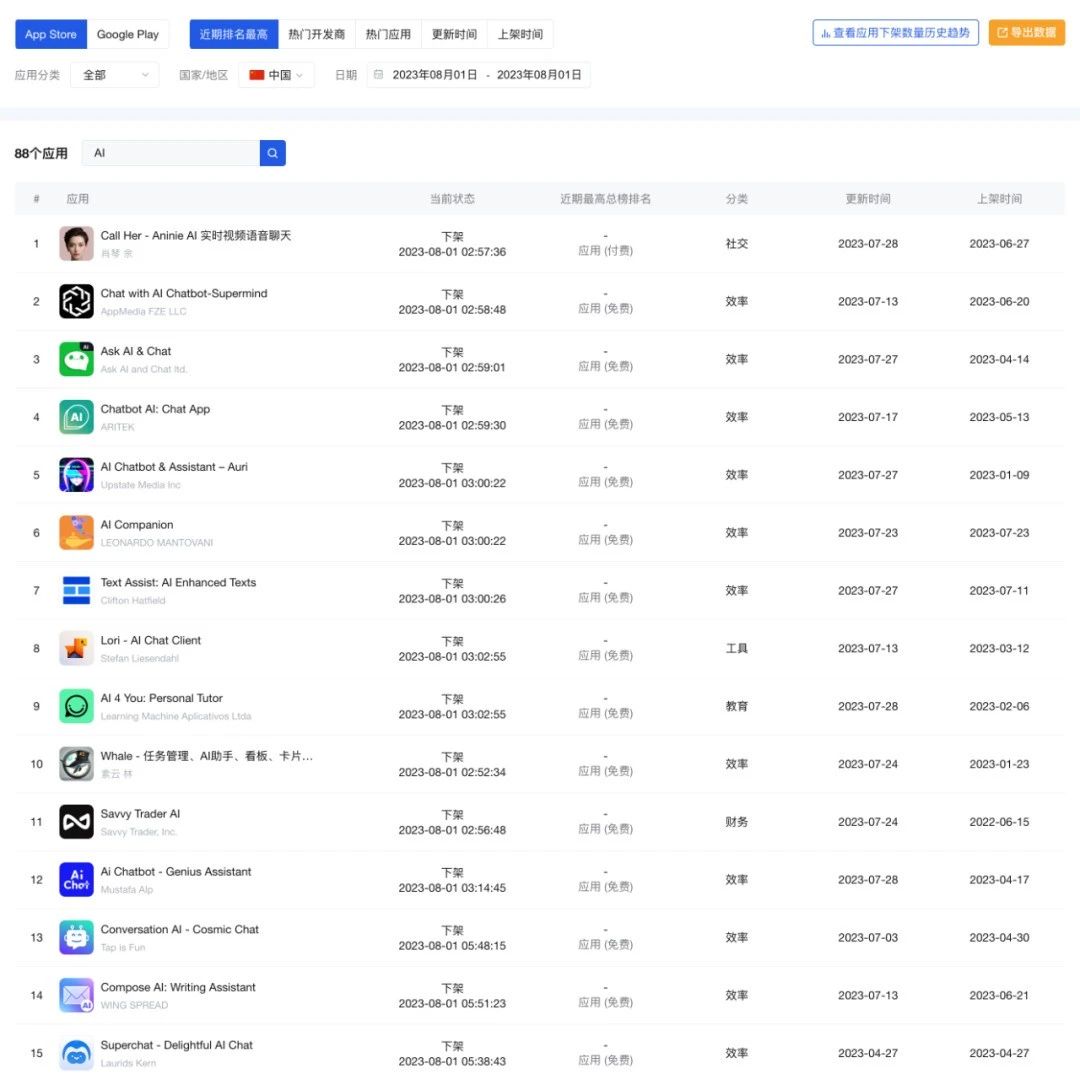Open Compose AI: Writing Assistant icon
The width and height of the screenshot is (1080, 1081).
pyautogui.click(x=77, y=996)
